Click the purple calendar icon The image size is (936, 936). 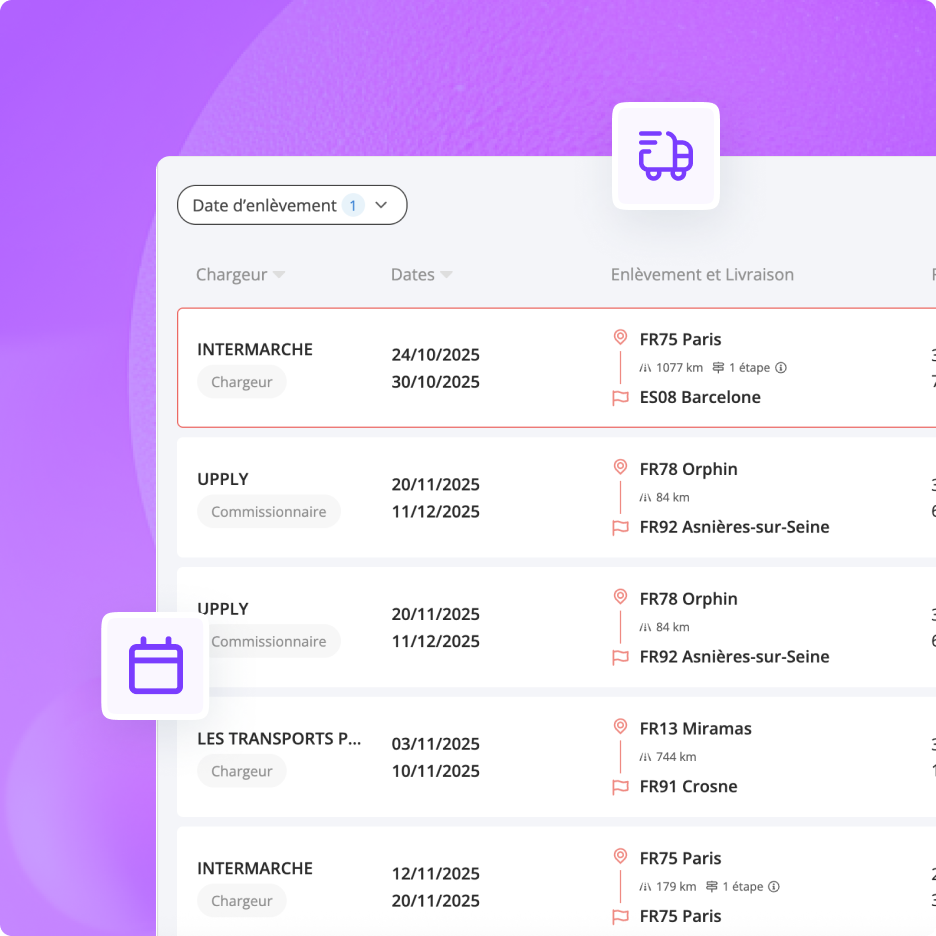tap(155, 666)
